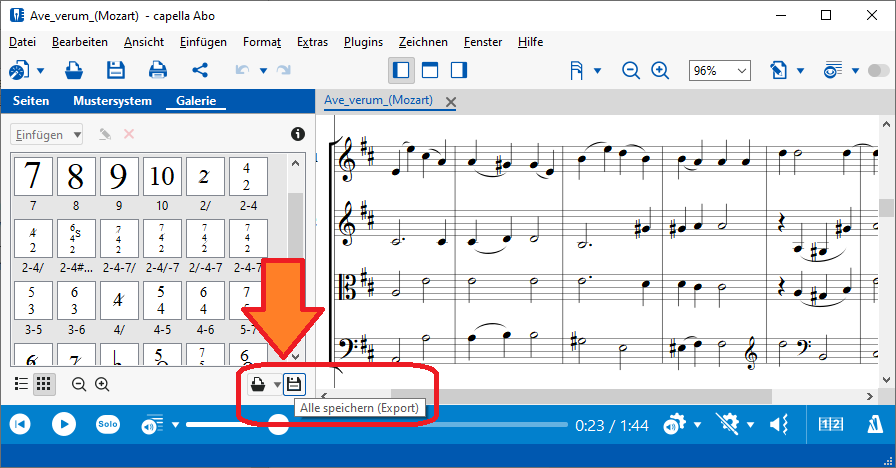
Task: Open the playback sound settings gear
Action: [675, 425]
